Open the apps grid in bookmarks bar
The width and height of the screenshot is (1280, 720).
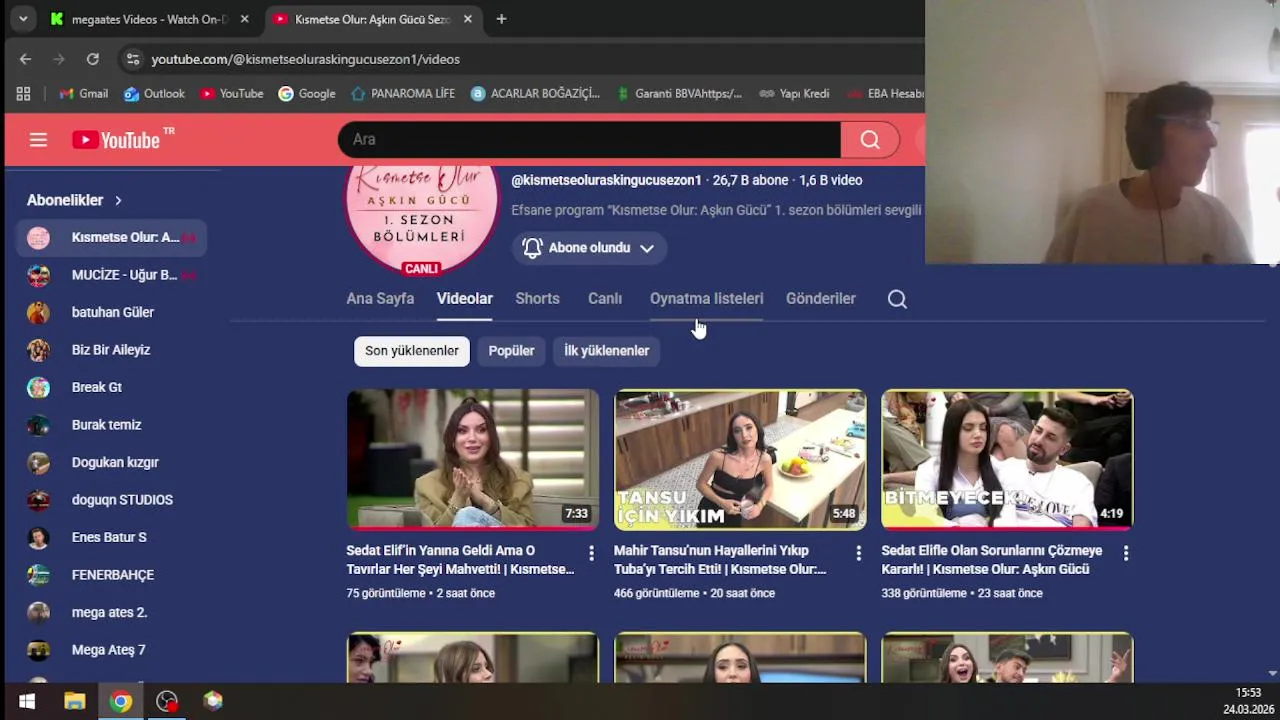(23, 94)
